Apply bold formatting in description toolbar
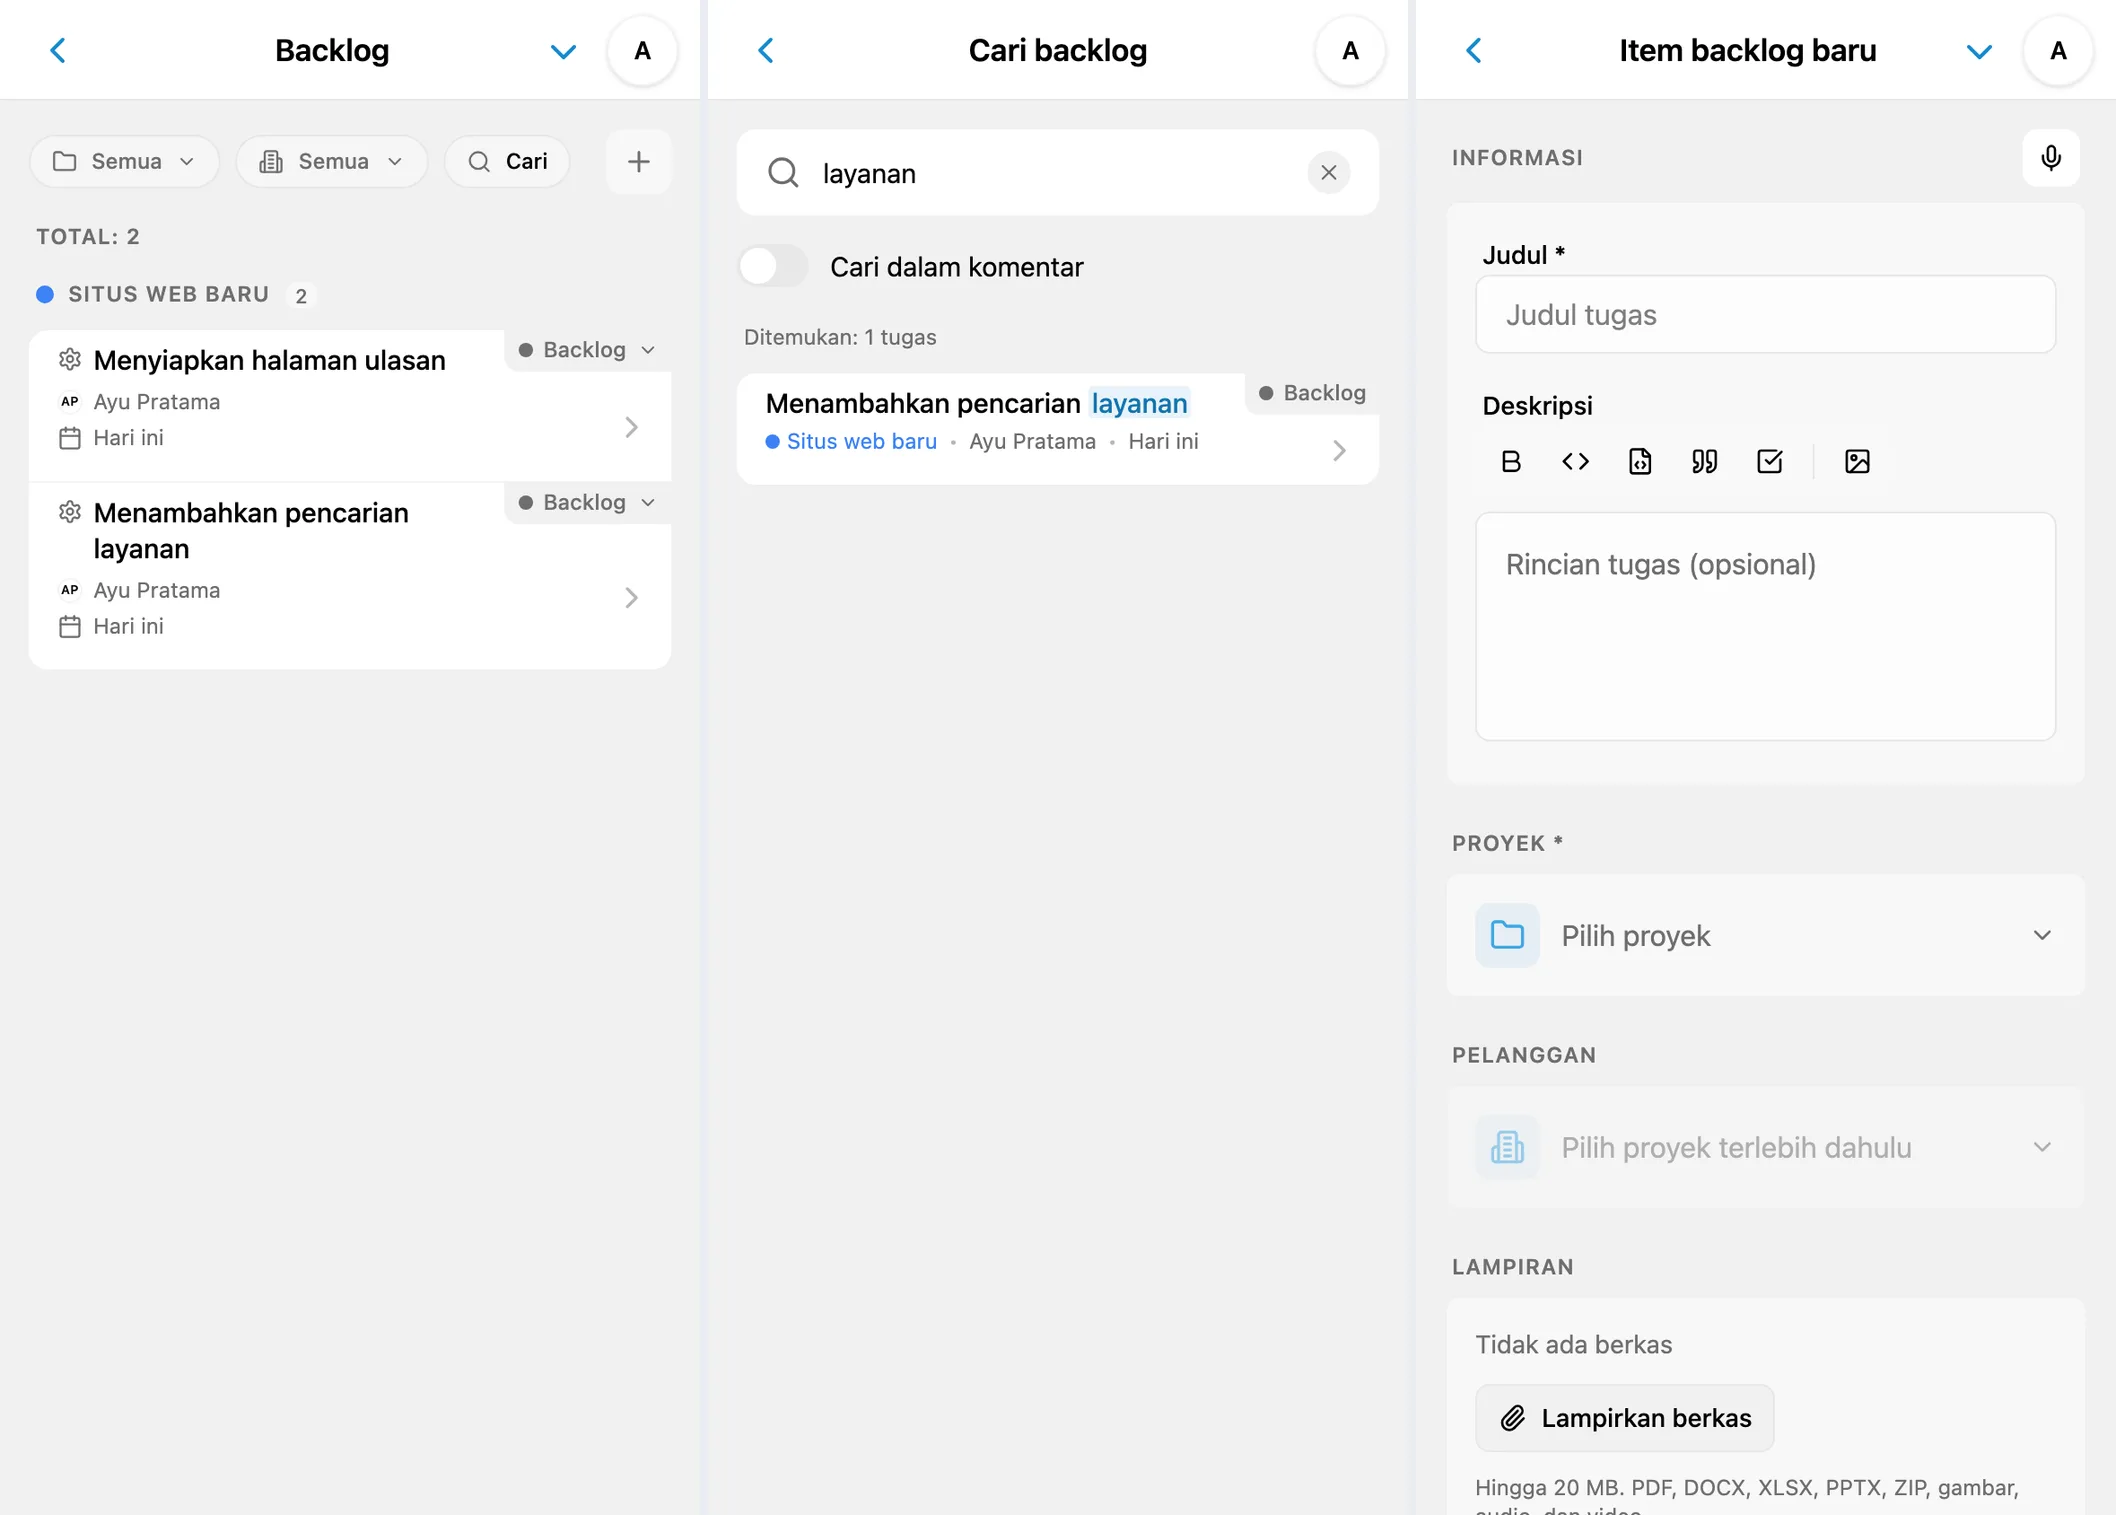Image resolution: width=2116 pixels, height=1515 pixels. point(1510,461)
